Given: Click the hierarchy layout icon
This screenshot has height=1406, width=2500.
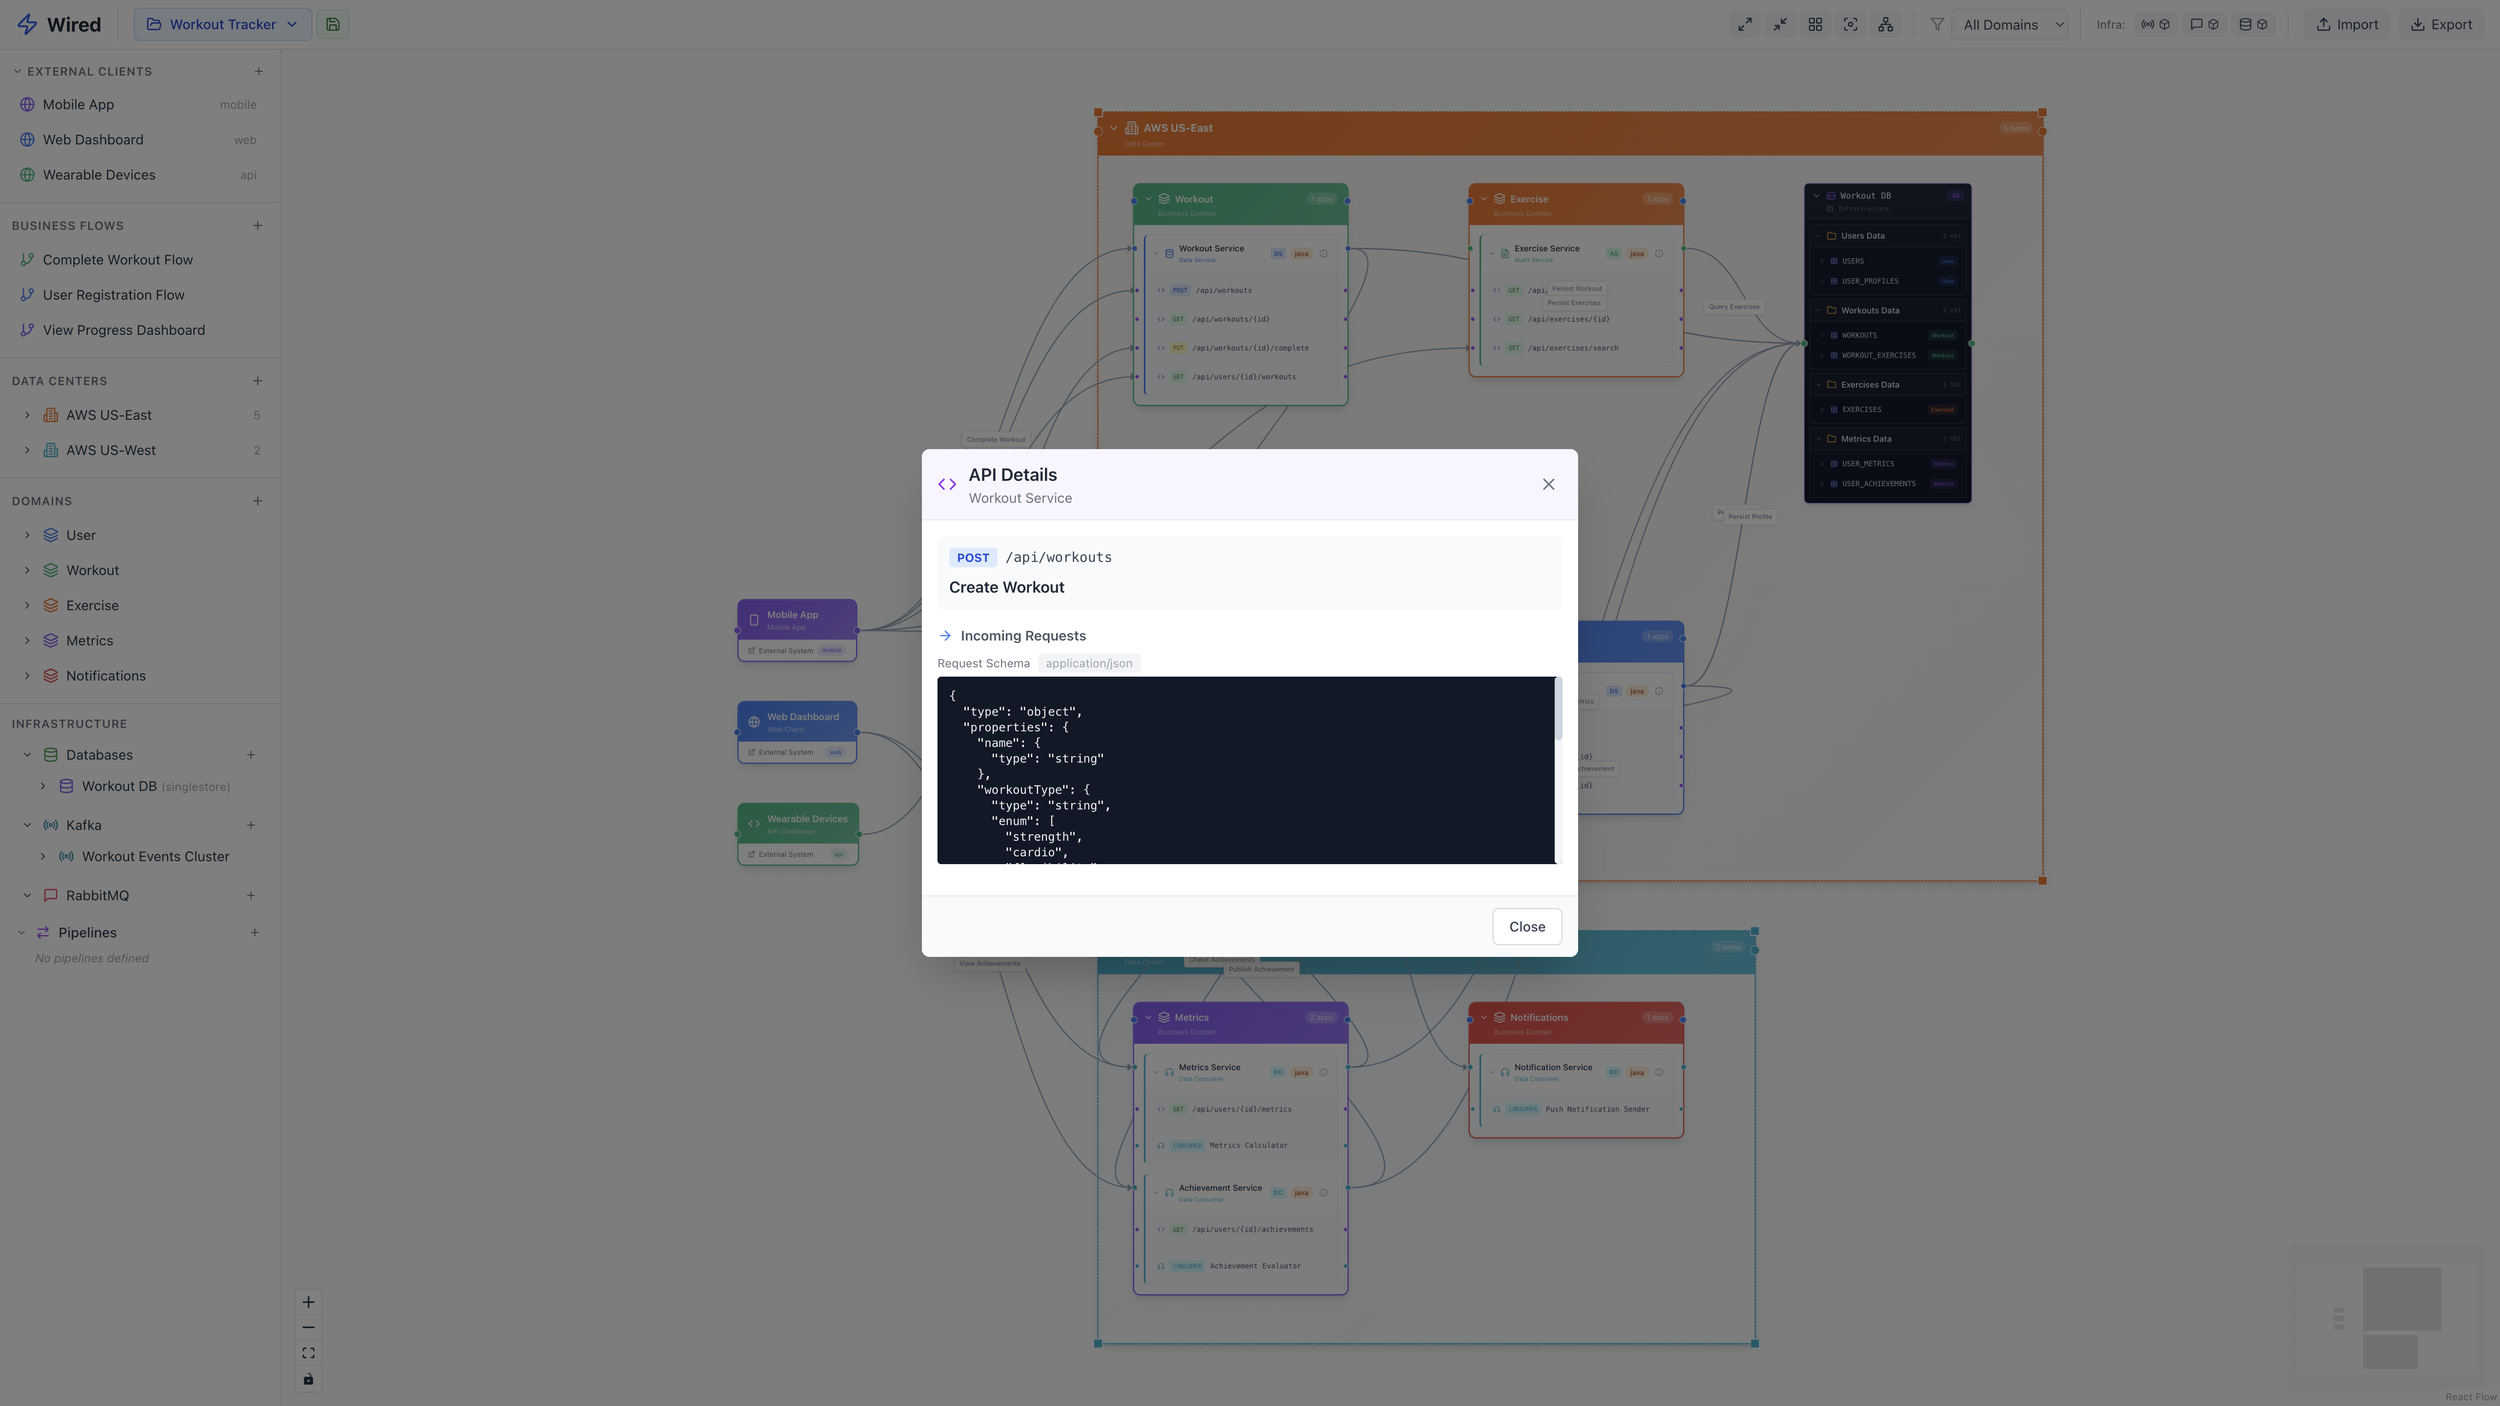Looking at the screenshot, I should pyautogui.click(x=1885, y=25).
